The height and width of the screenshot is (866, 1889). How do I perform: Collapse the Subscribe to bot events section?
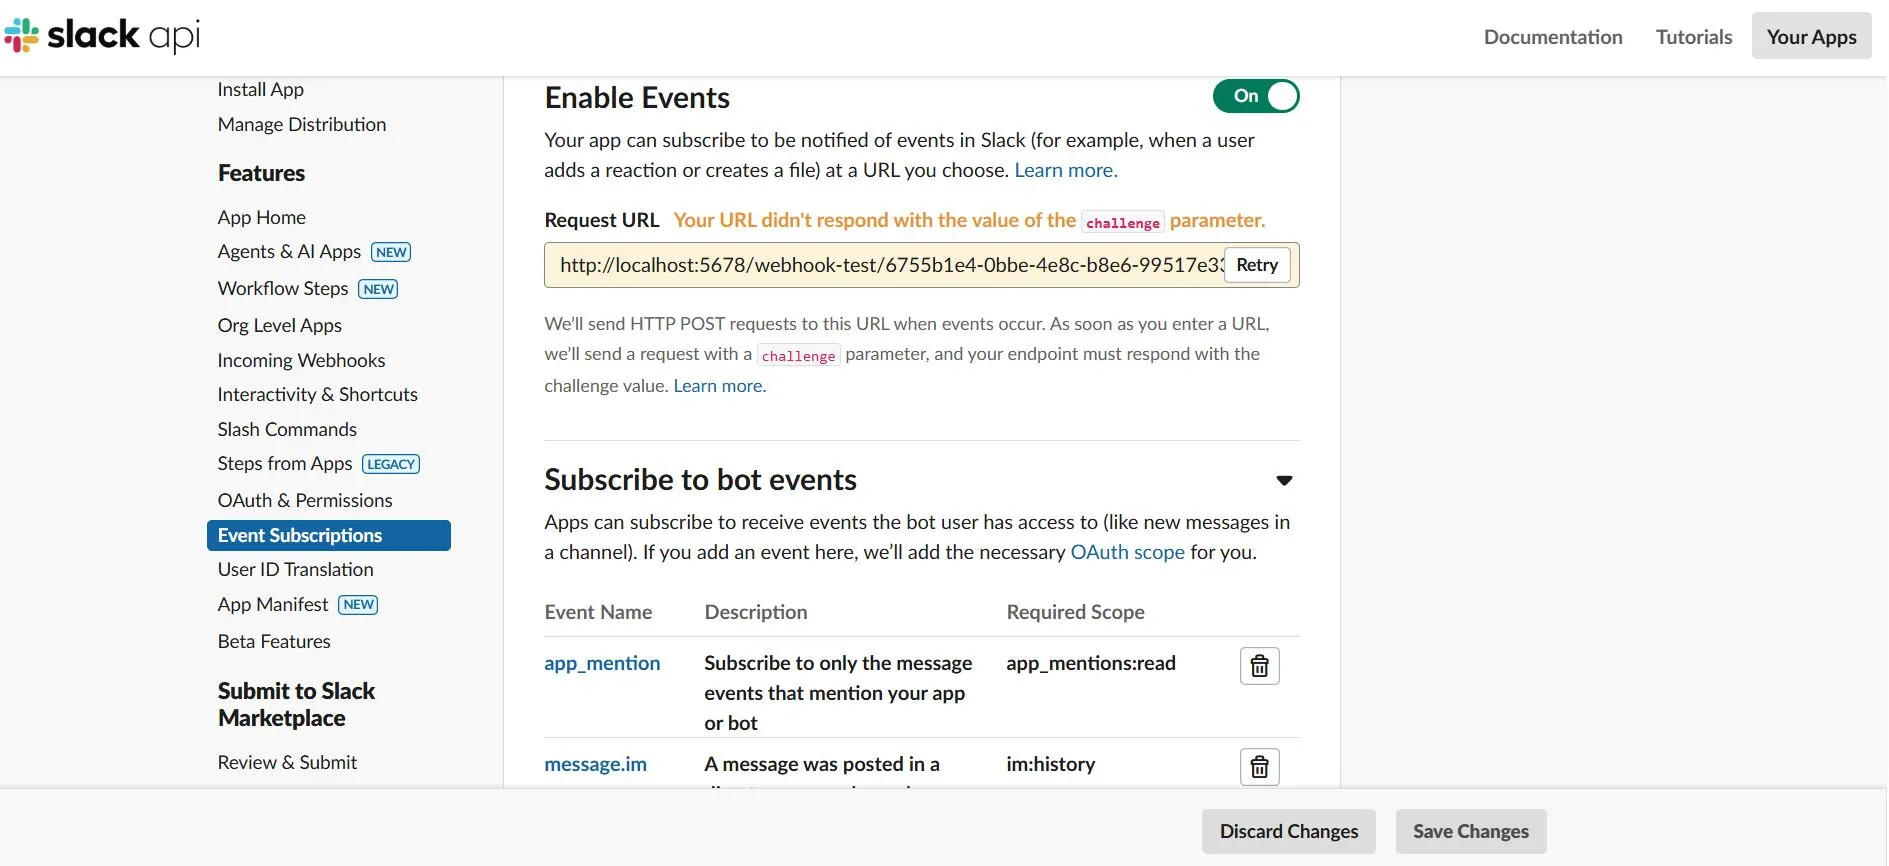[1284, 481]
